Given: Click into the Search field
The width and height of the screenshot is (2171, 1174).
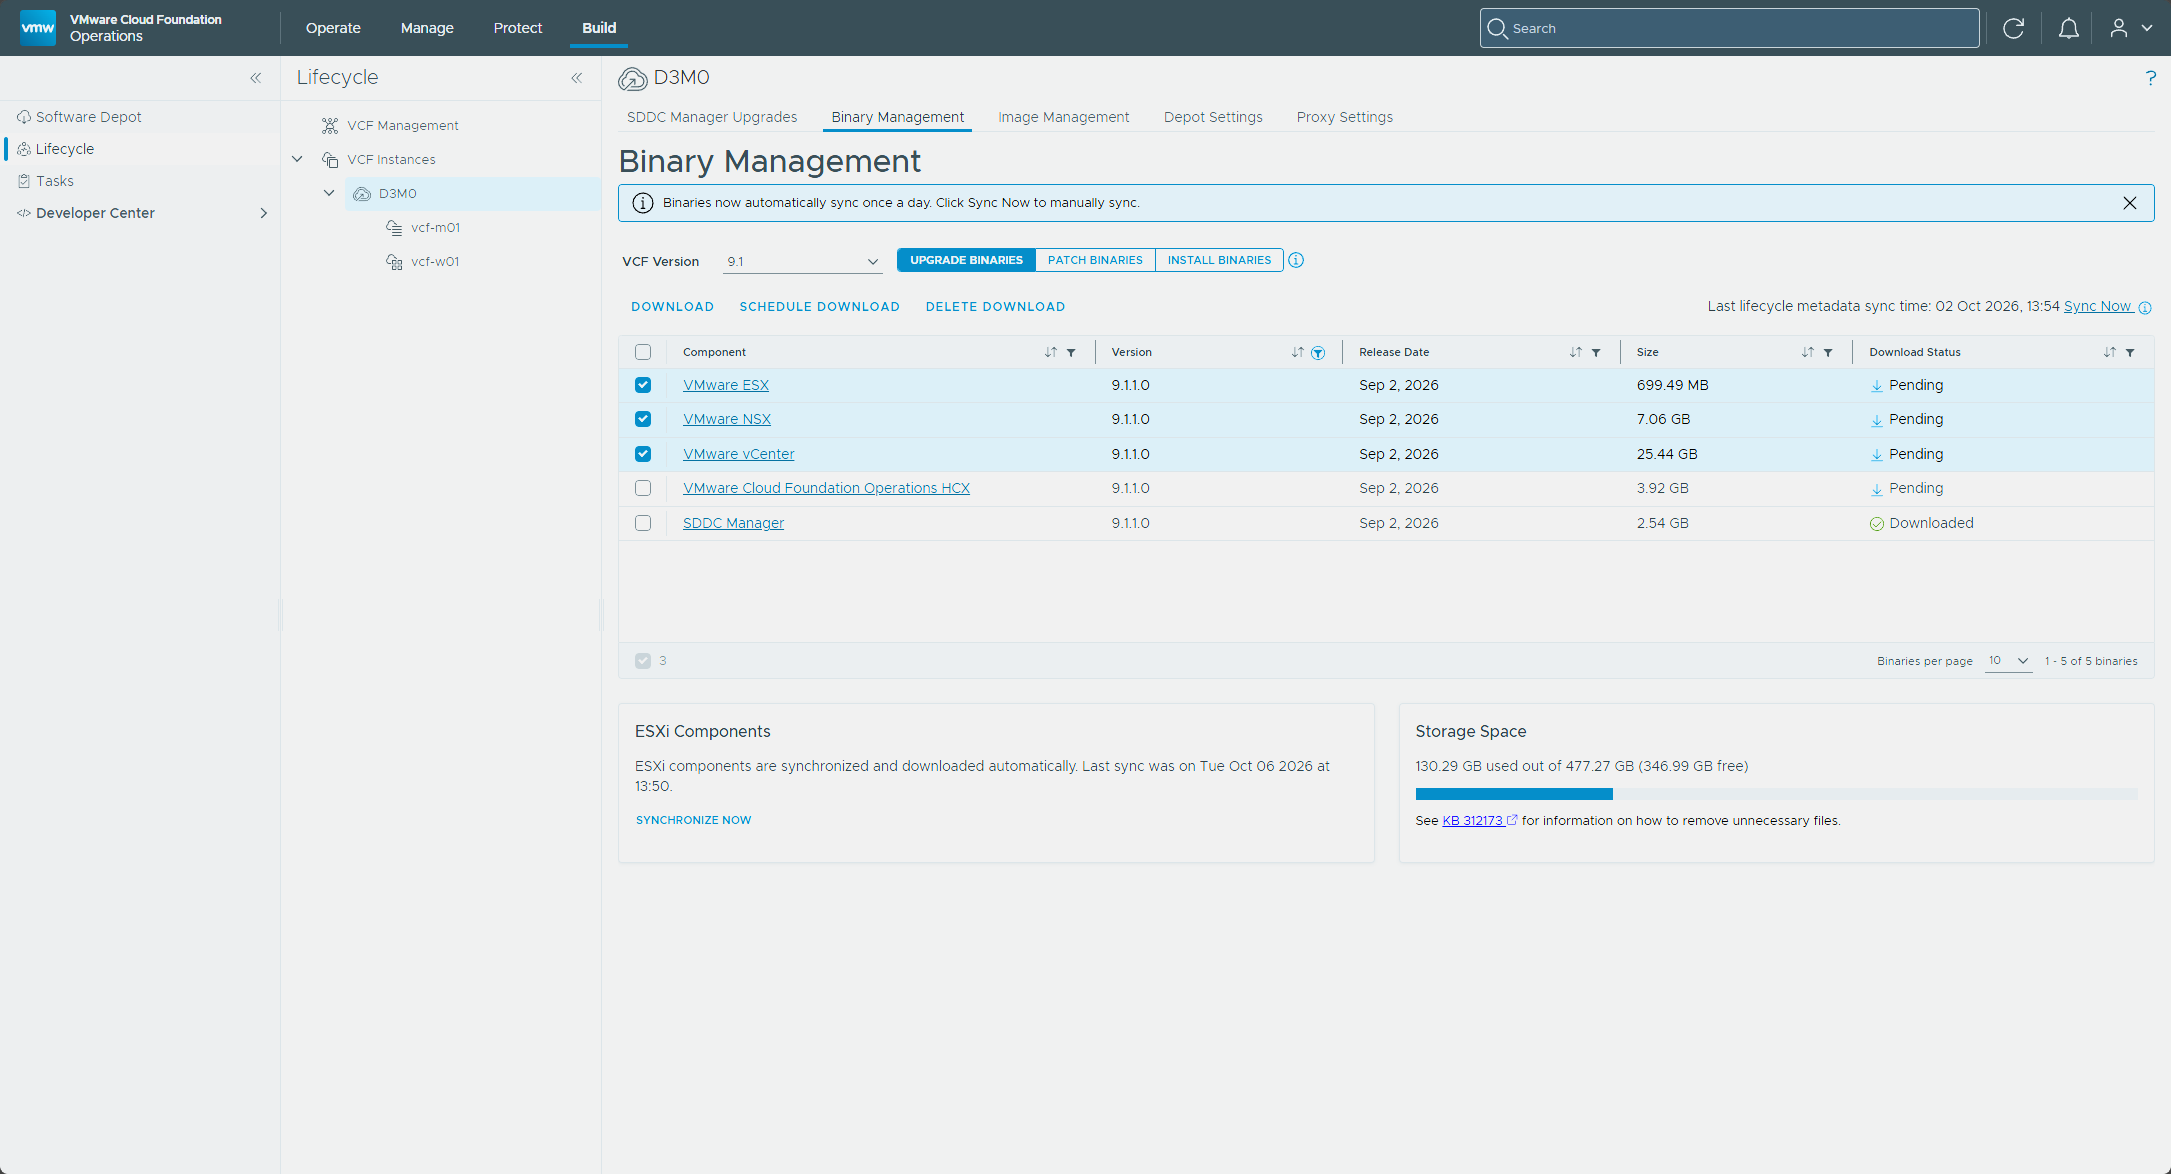Looking at the screenshot, I should click(x=1729, y=28).
